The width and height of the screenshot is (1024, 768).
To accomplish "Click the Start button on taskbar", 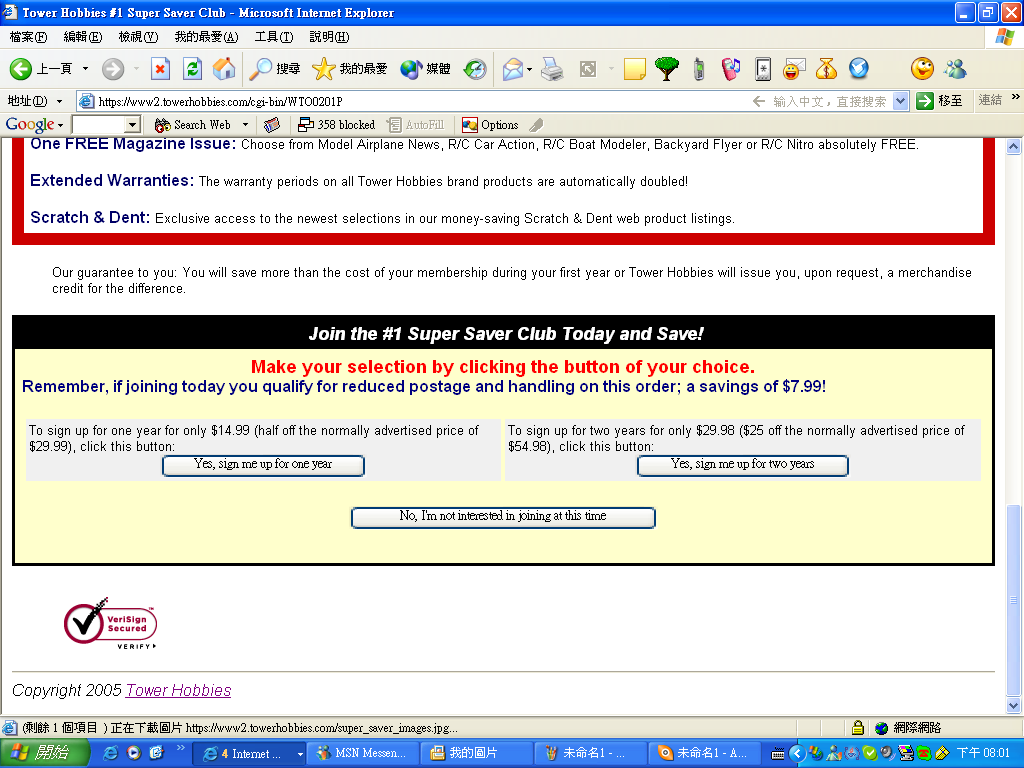I will (40, 753).
